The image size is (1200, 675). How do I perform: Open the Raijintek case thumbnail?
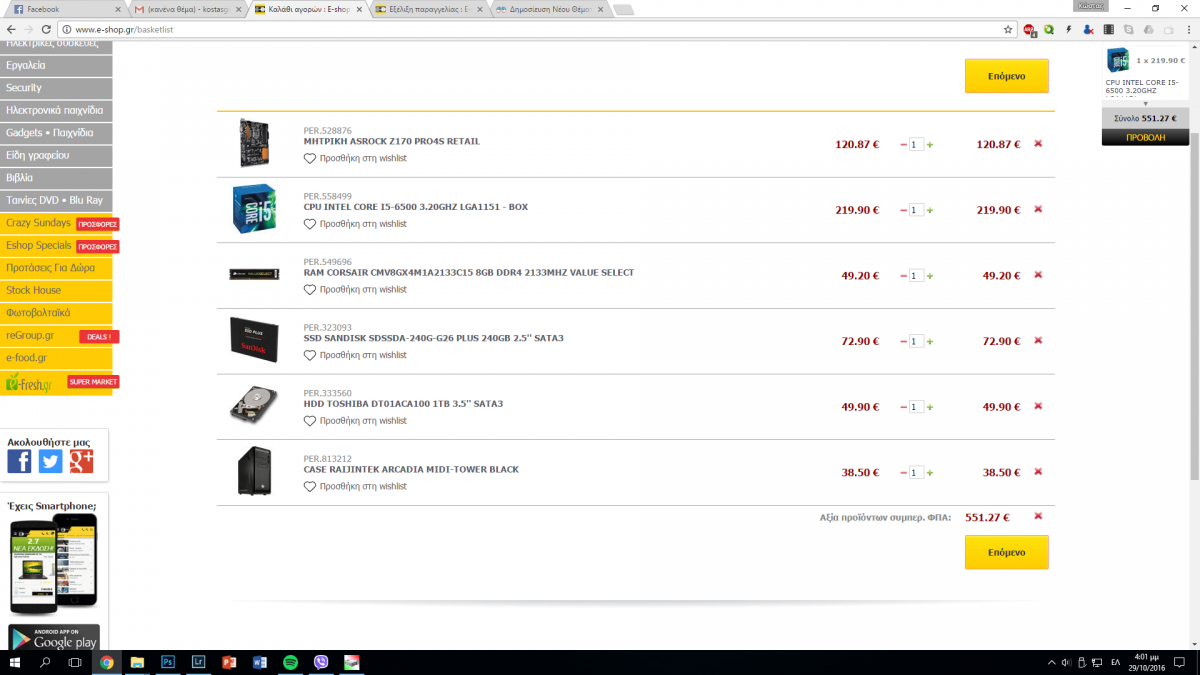(255, 471)
